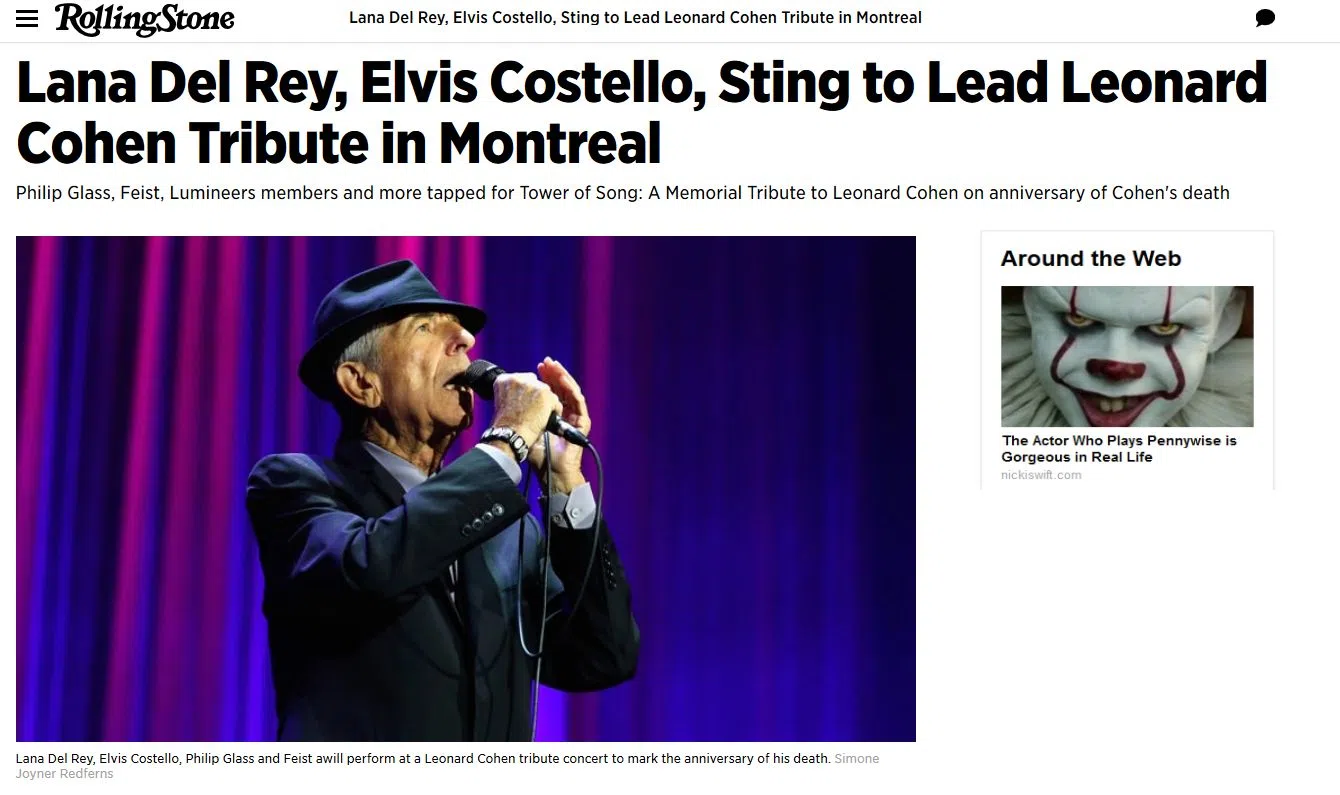Open "The Actor Who Plays Pennywise" link
The image size is (1340, 795).
pos(1119,448)
